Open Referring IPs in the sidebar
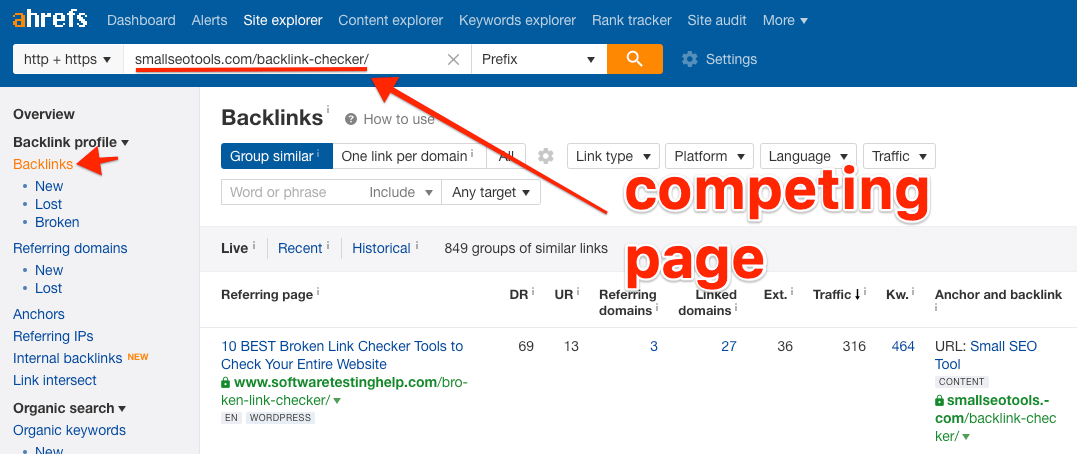 (x=53, y=336)
